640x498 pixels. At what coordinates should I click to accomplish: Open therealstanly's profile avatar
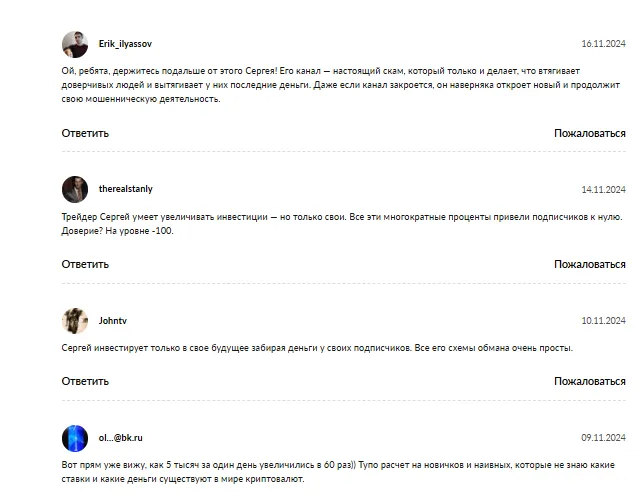pyautogui.click(x=75, y=189)
